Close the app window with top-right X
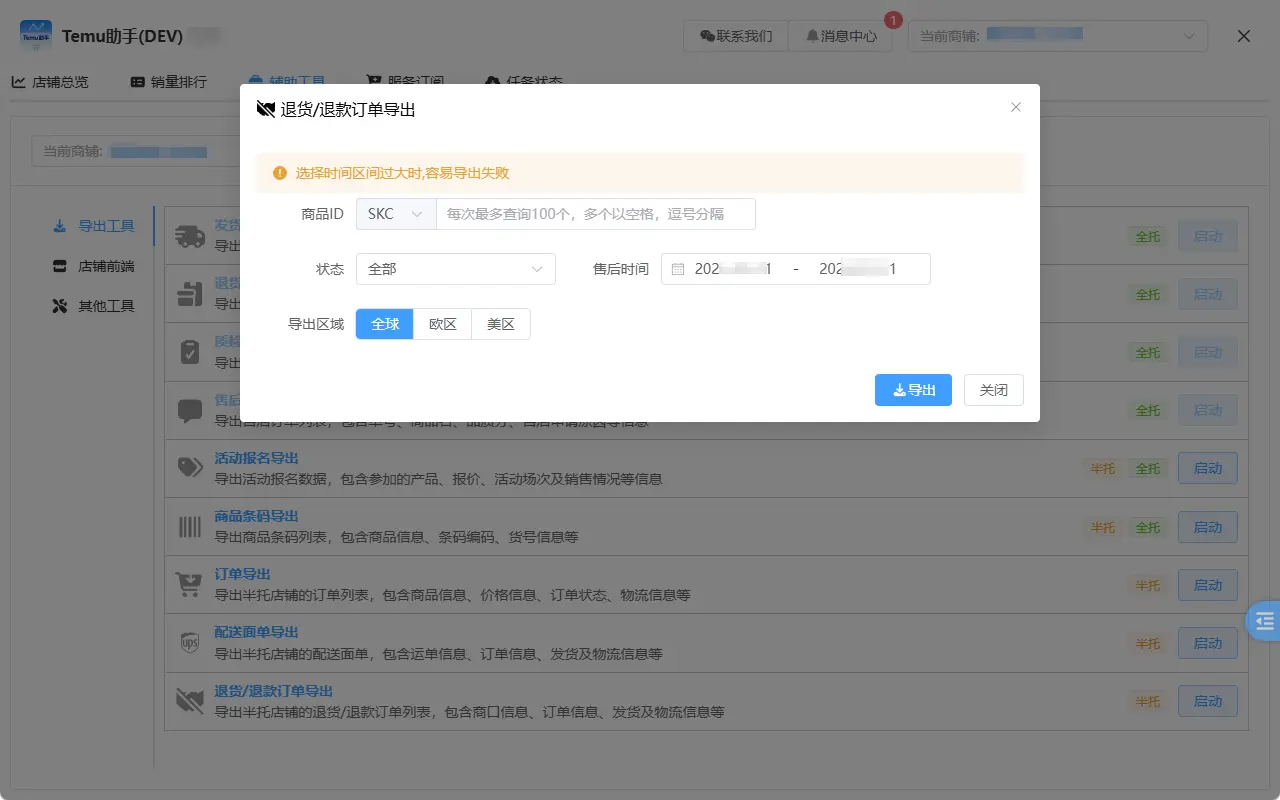 click(1244, 36)
